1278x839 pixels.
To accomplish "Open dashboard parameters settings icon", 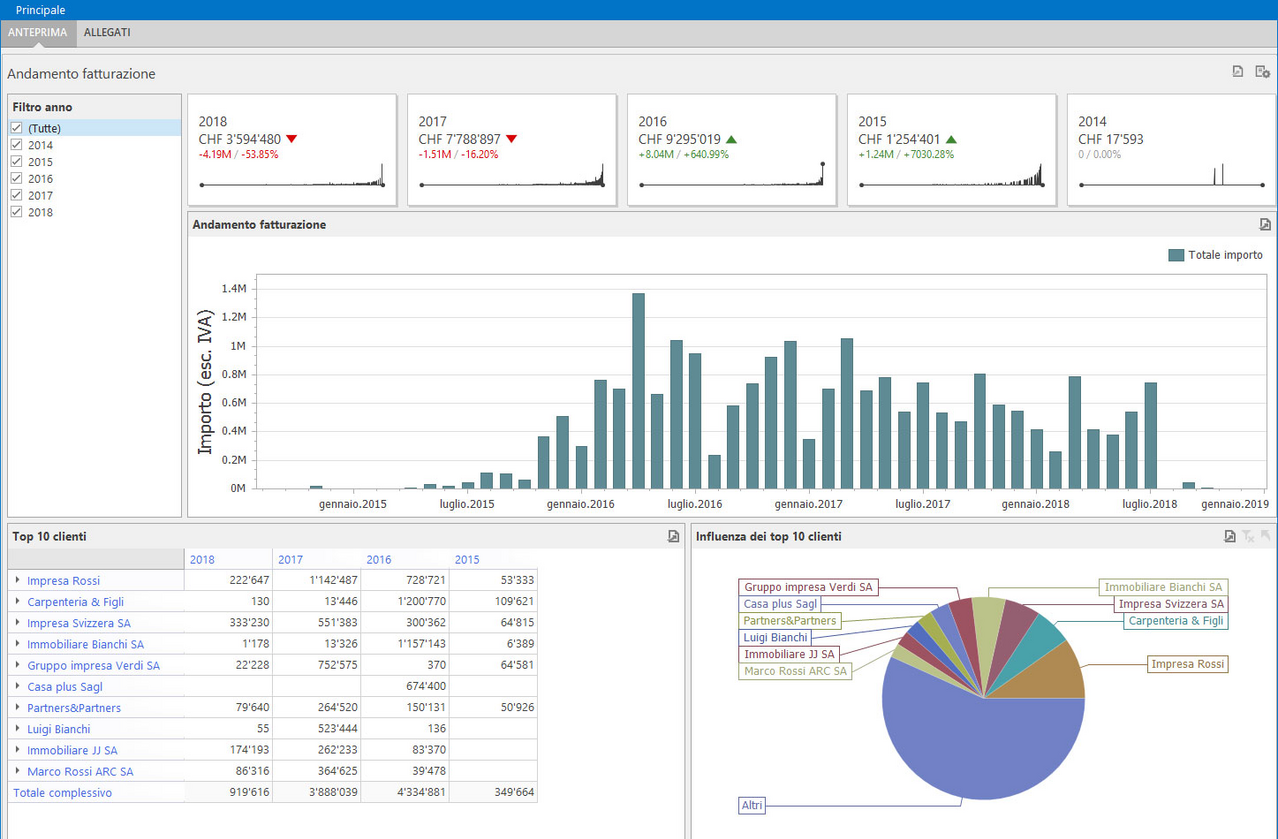I will (x=1262, y=72).
